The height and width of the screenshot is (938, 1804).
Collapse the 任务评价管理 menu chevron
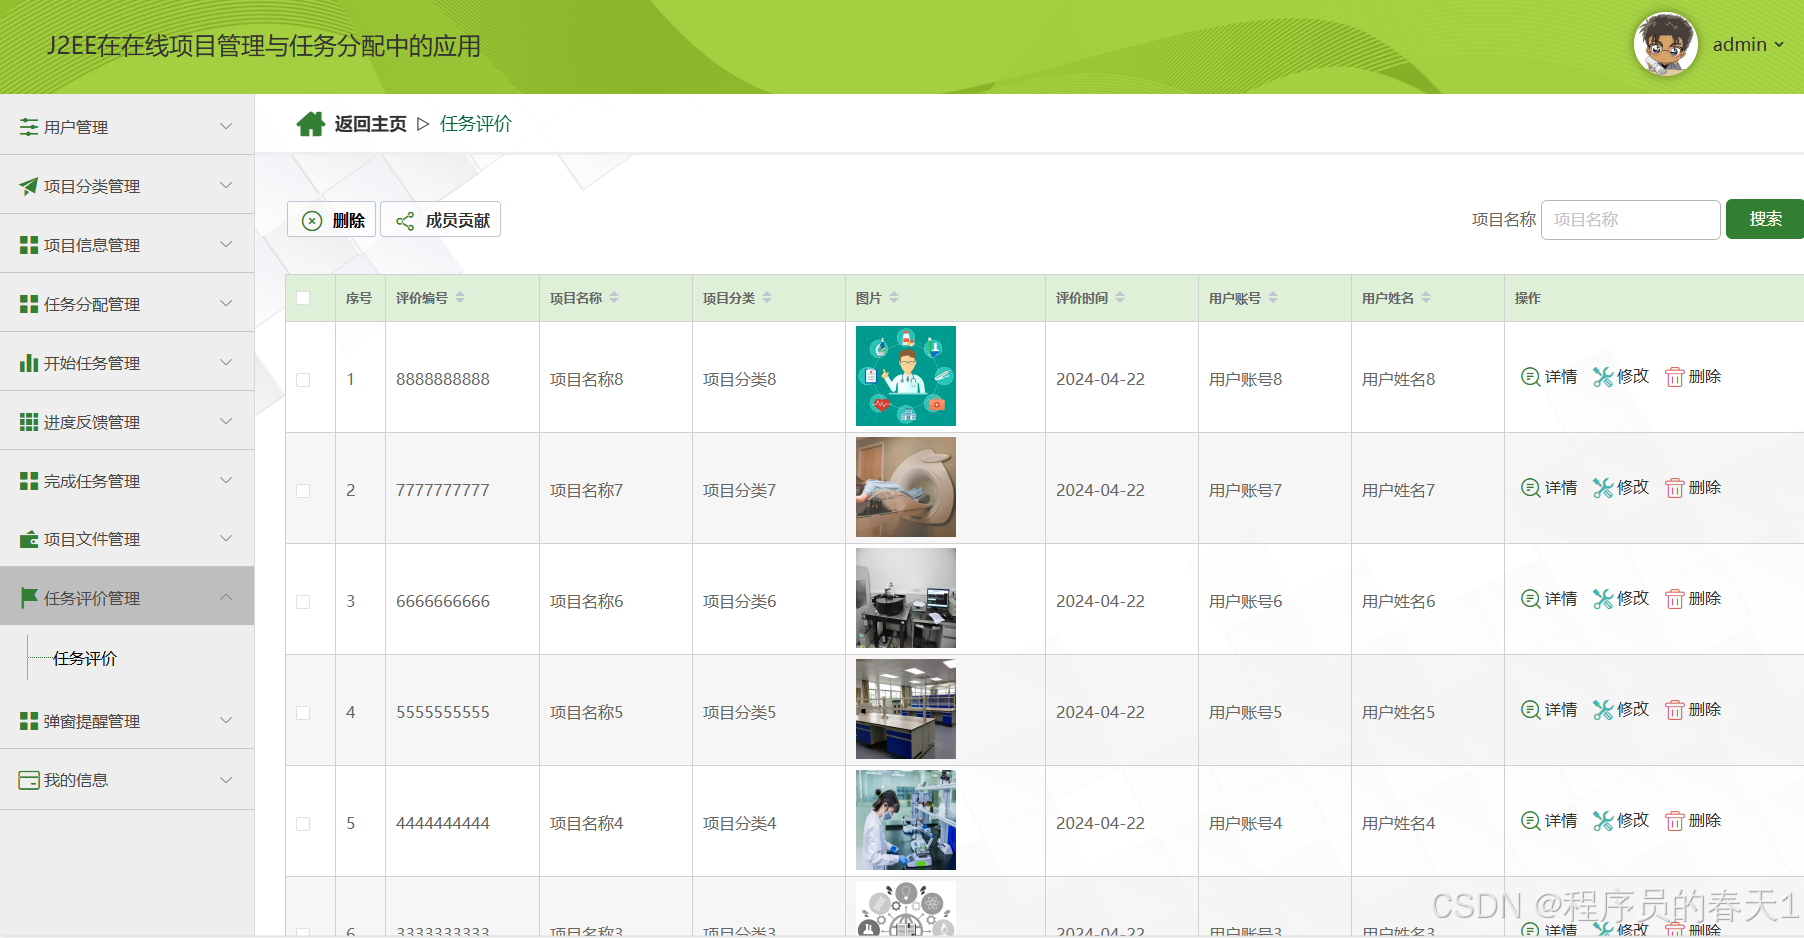[x=226, y=597]
